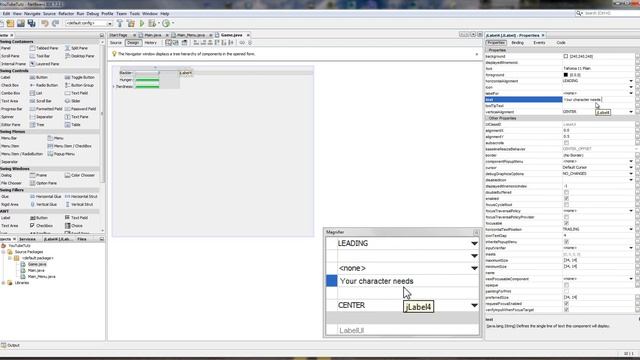The height and width of the screenshot is (360, 640).
Task: Collapse the Source Packages tree node
Action: pos(4,252)
